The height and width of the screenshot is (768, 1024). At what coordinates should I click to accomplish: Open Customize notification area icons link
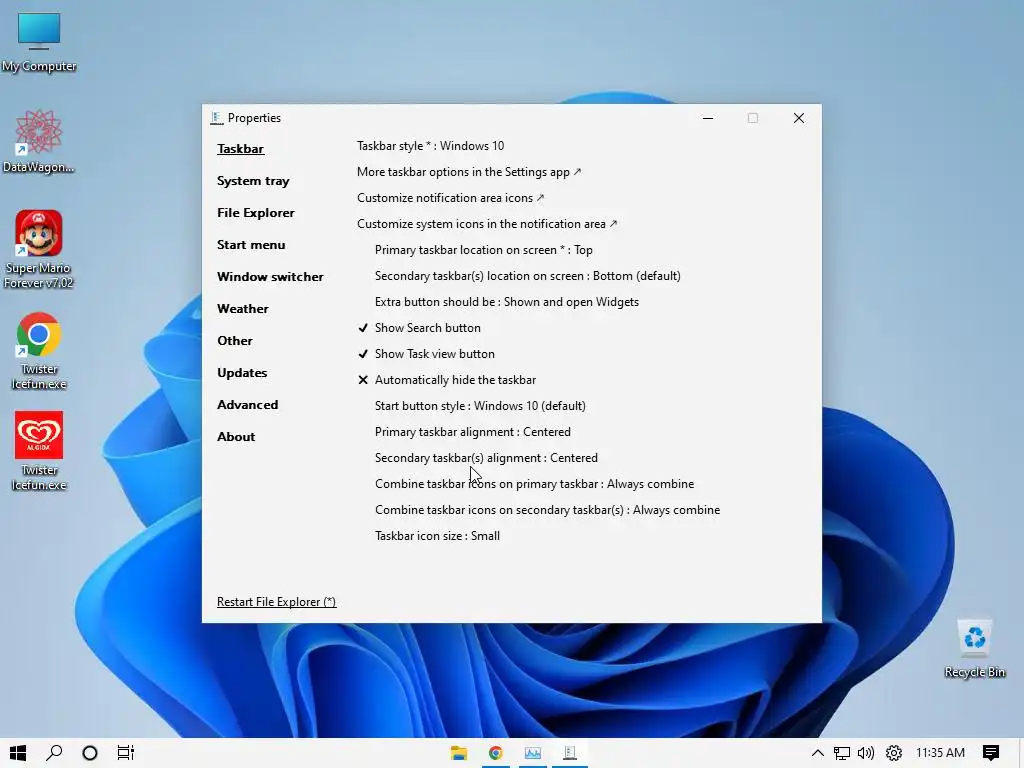coord(451,198)
